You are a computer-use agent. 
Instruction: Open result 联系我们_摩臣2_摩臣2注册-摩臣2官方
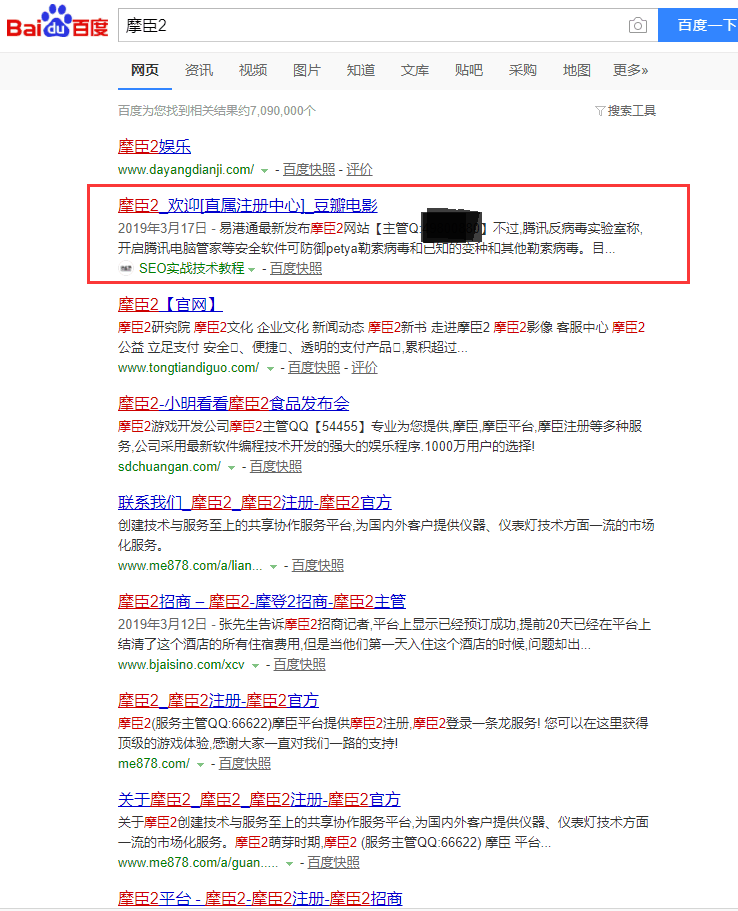[x=255, y=503]
